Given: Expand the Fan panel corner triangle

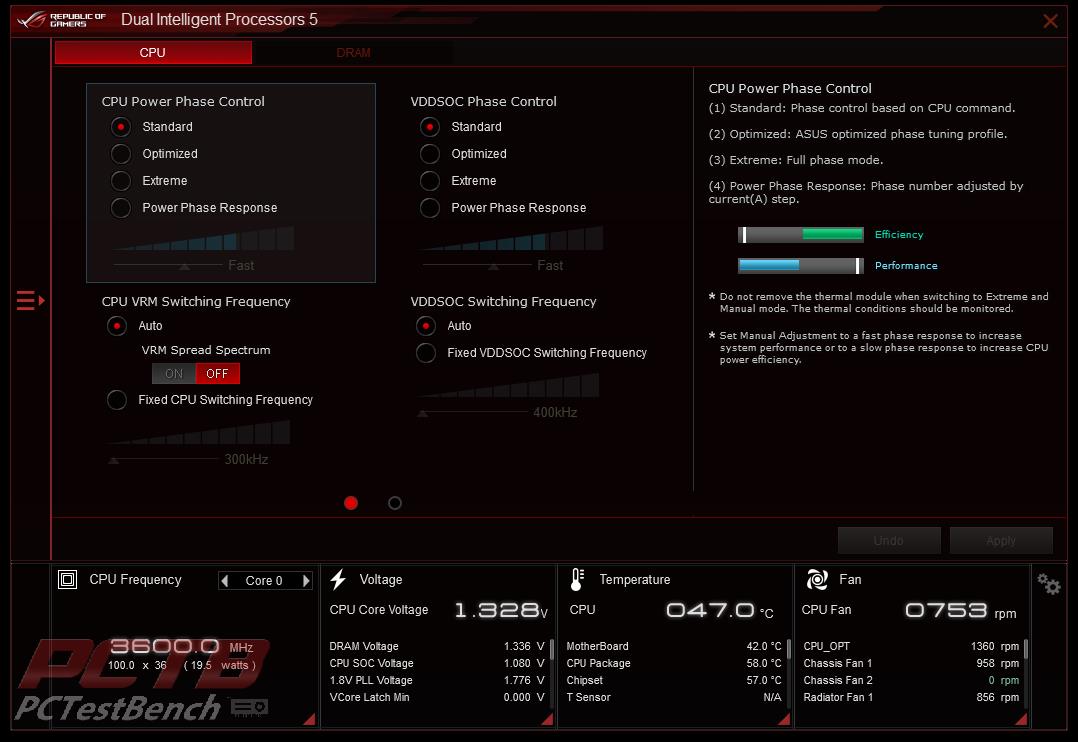Looking at the screenshot, I should [1021, 719].
